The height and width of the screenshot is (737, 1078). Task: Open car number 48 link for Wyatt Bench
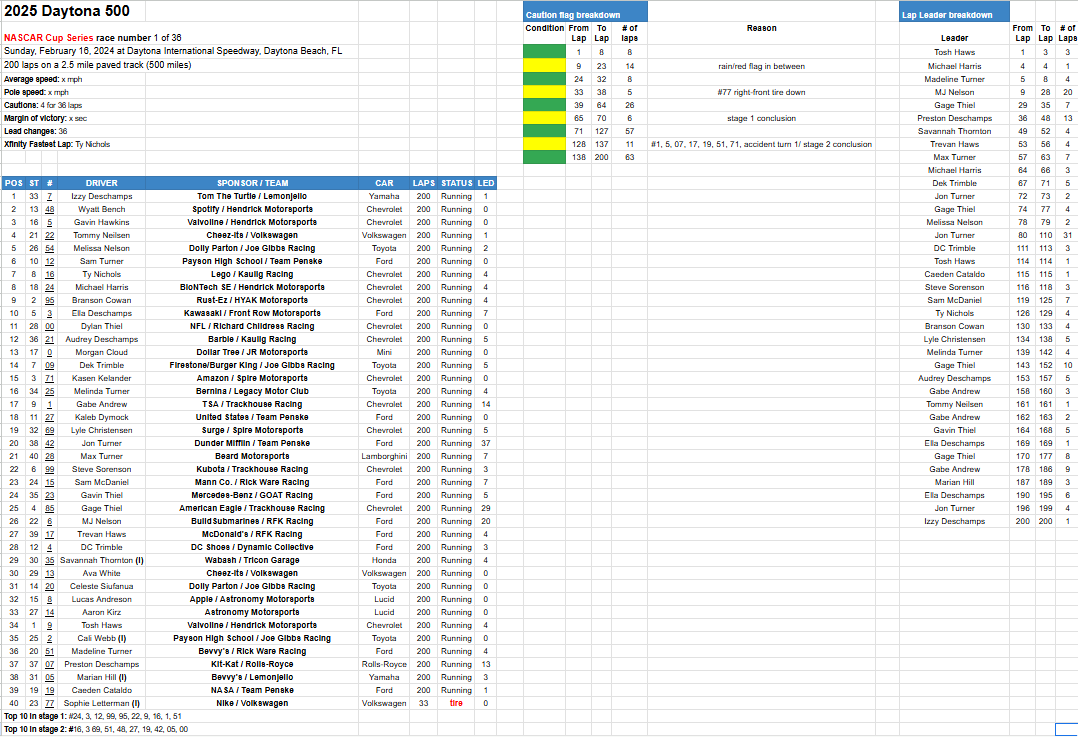pos(50,210)
